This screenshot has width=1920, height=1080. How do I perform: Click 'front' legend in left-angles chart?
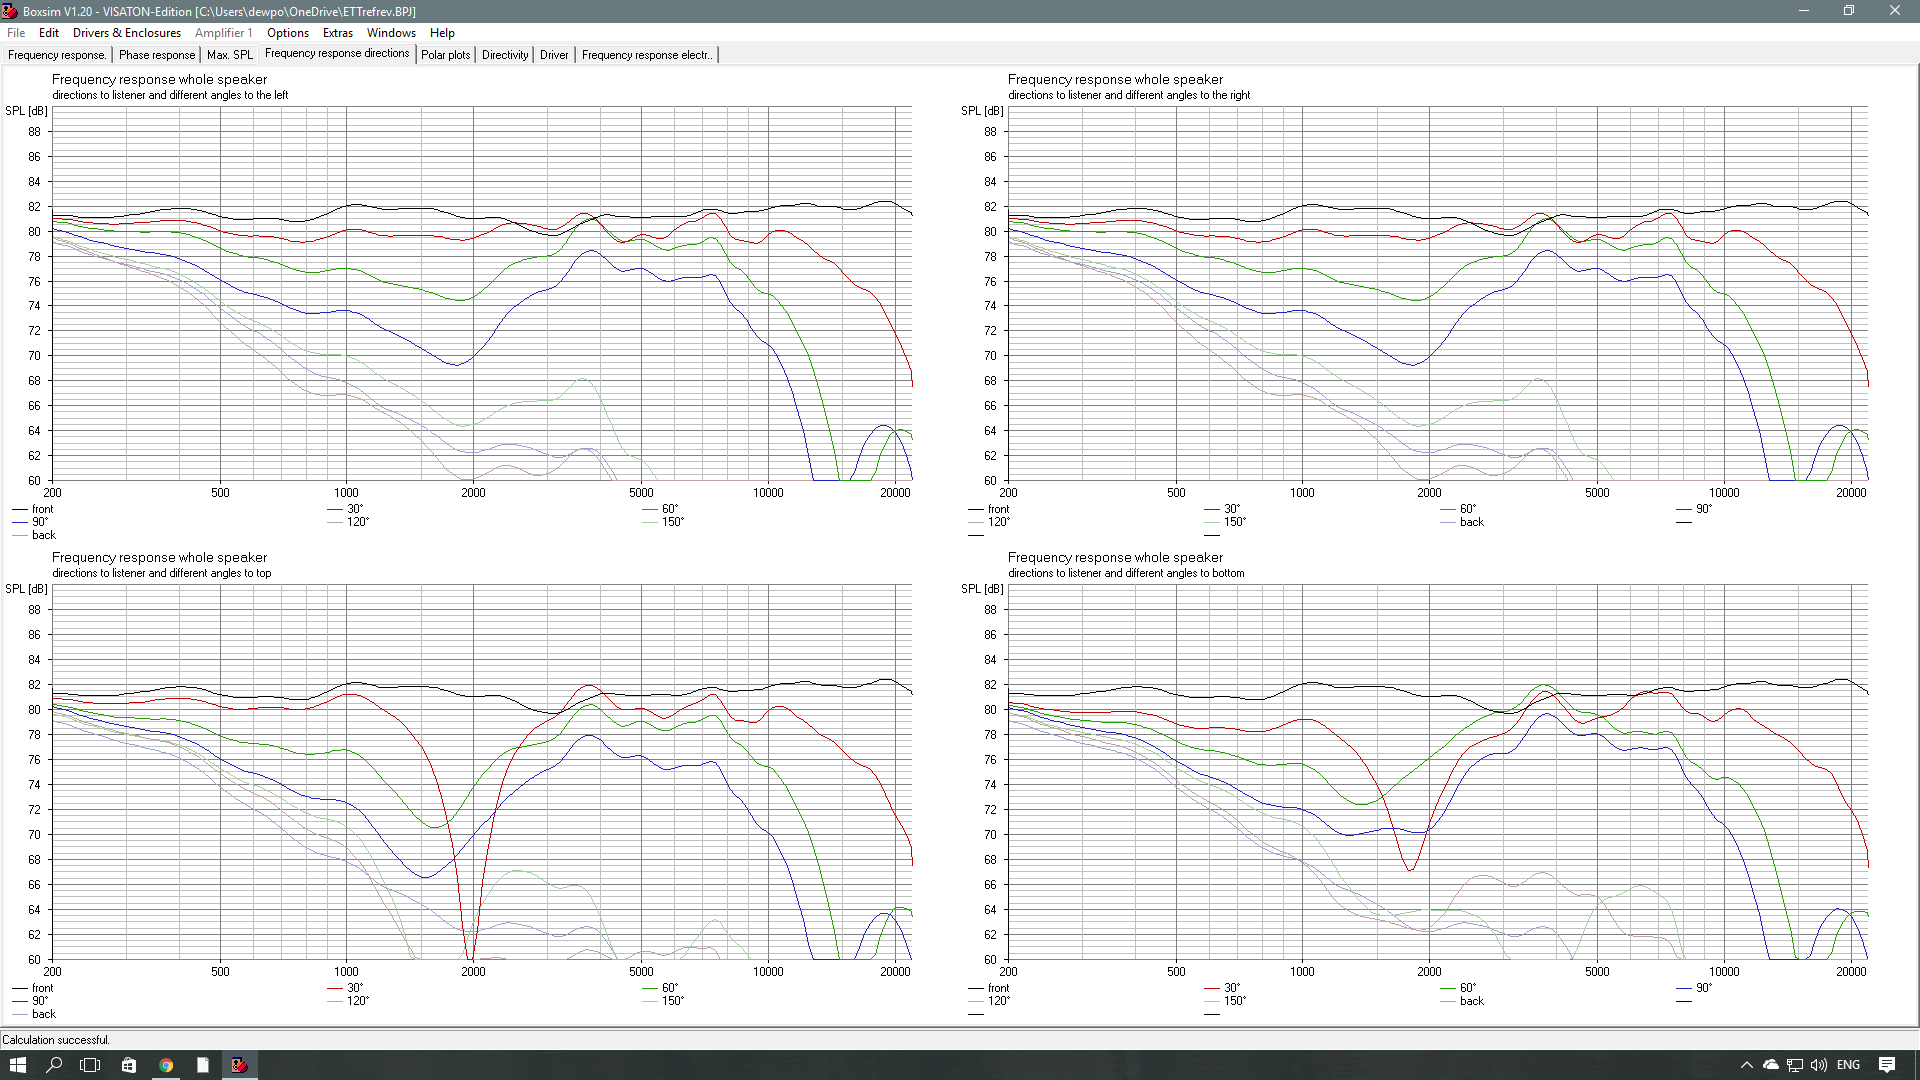coord(33,509)
